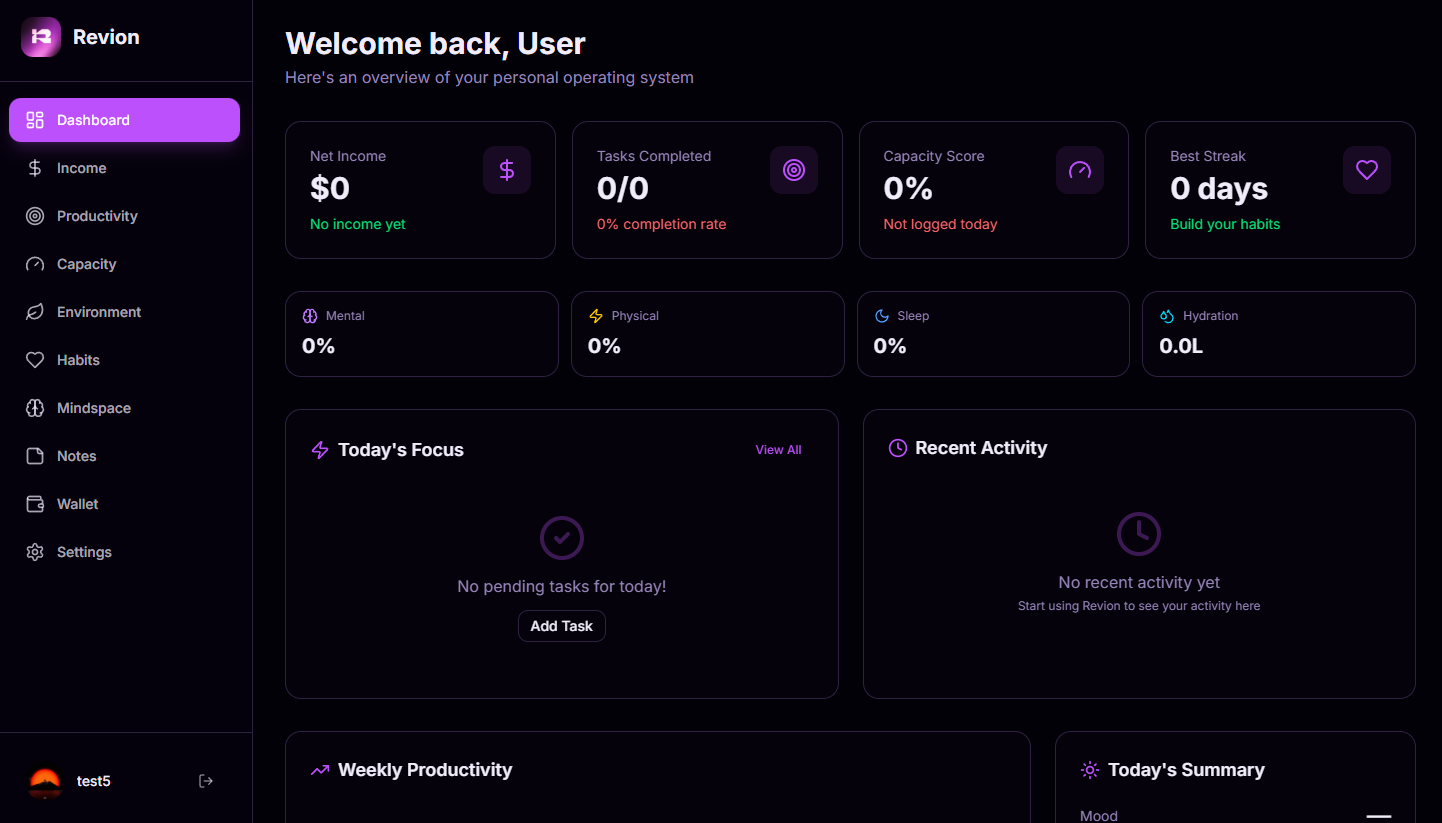
Task: Select the Income dollar icon in sidebar
Action: 34,167
